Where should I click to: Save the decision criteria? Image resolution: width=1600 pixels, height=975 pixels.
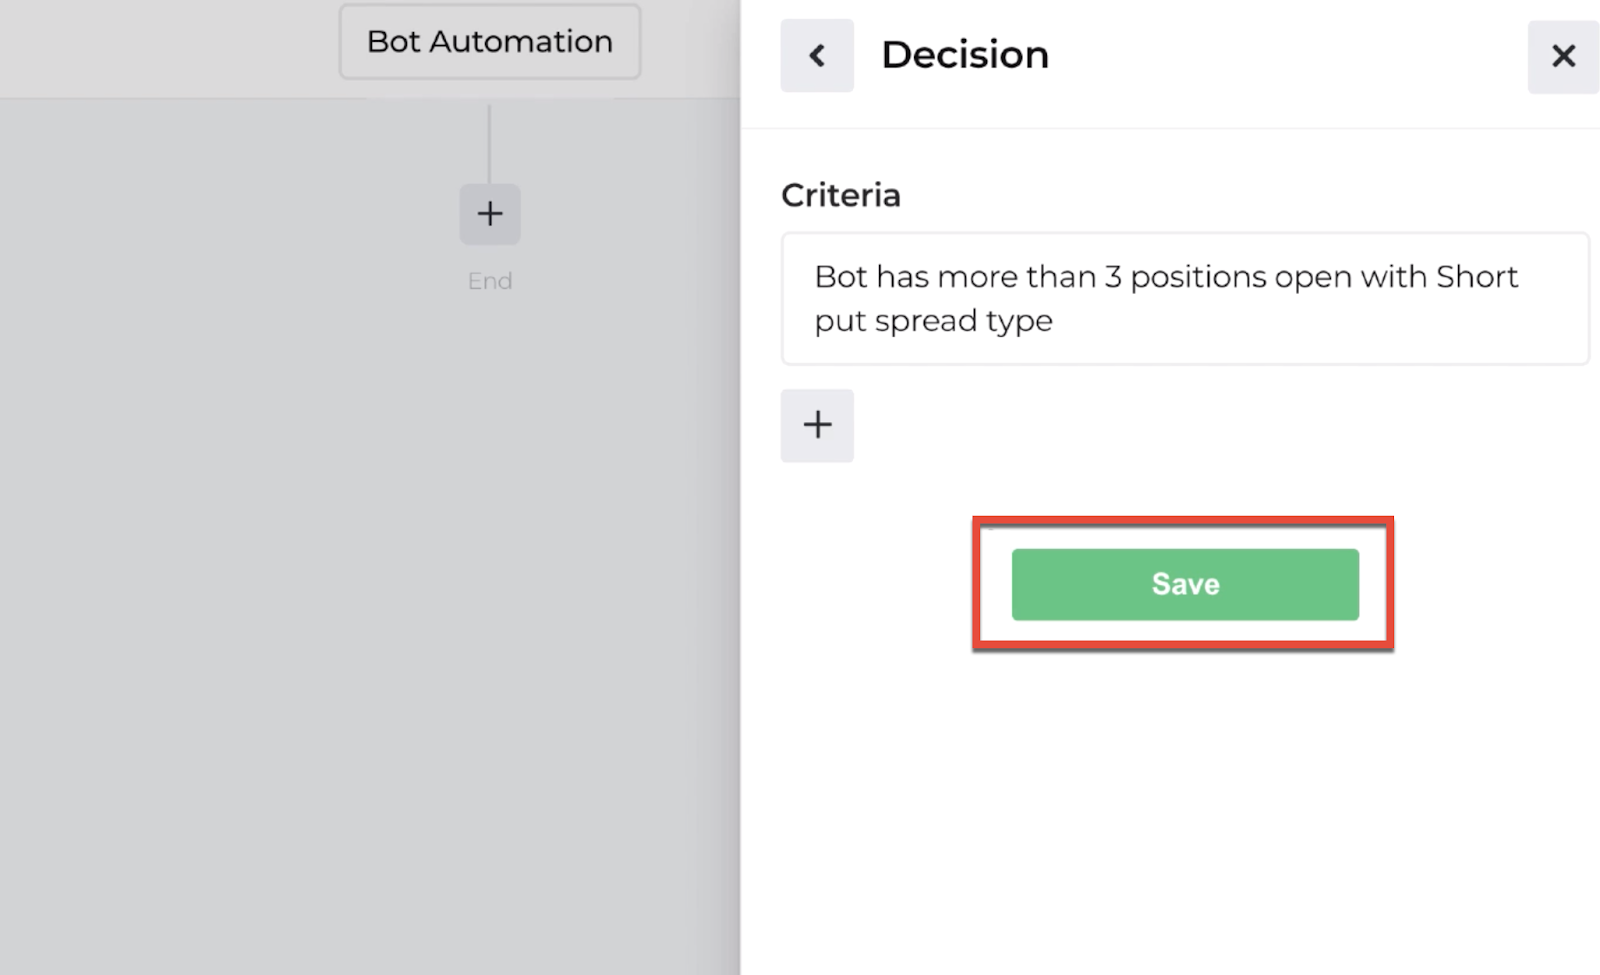1185,584
